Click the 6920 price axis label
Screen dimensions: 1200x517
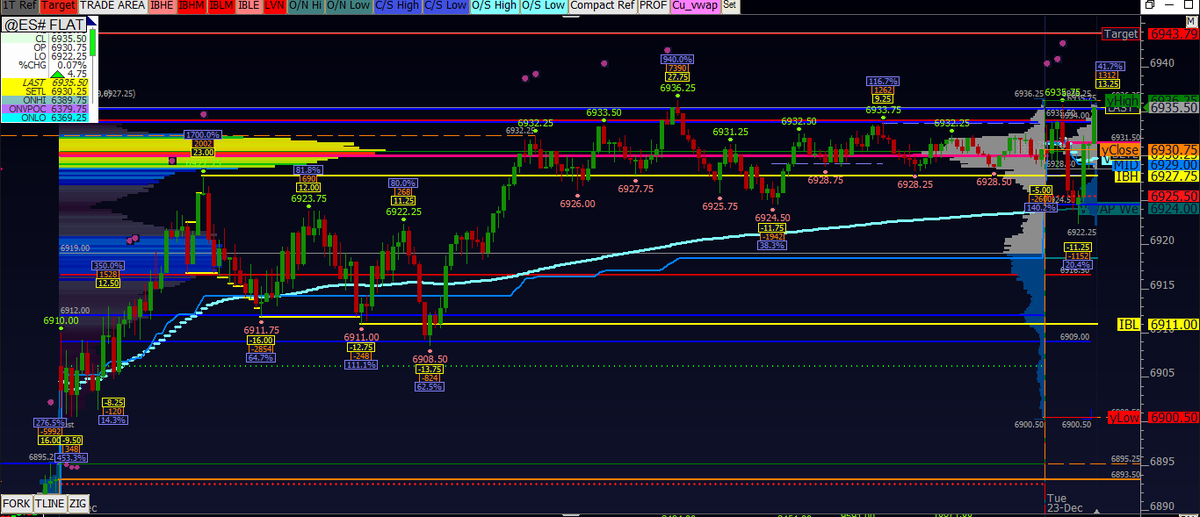pyautogui.click(x=1163, y=240)
